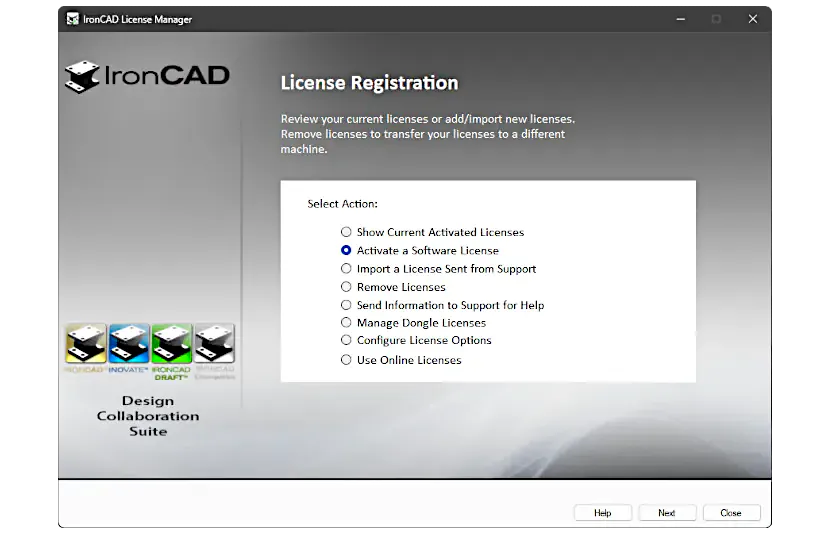This screenshot has height=535, width=831.
Task: Select Manage Dongle Licenses option
Action: tap(346, 322)
